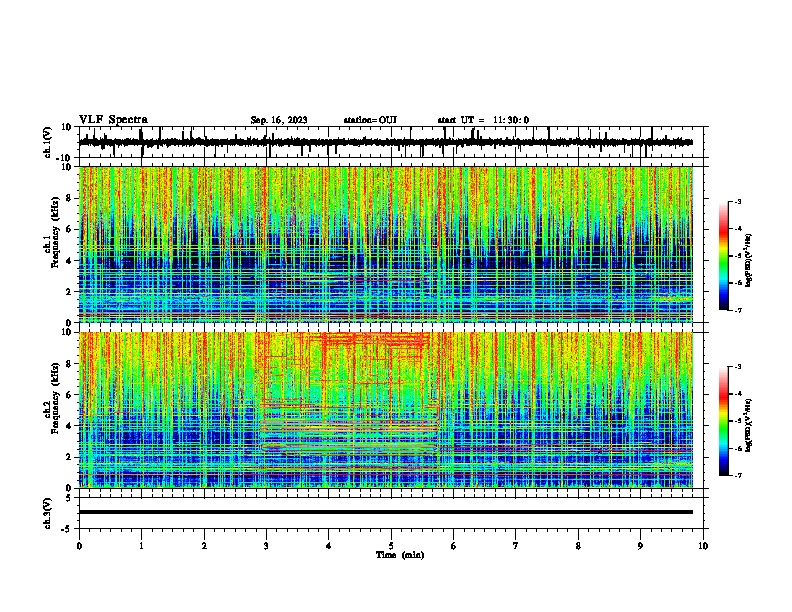Click the time axis tick label "9"
The height and width of the screenshot is (612, 792).
tap(640, 546)
